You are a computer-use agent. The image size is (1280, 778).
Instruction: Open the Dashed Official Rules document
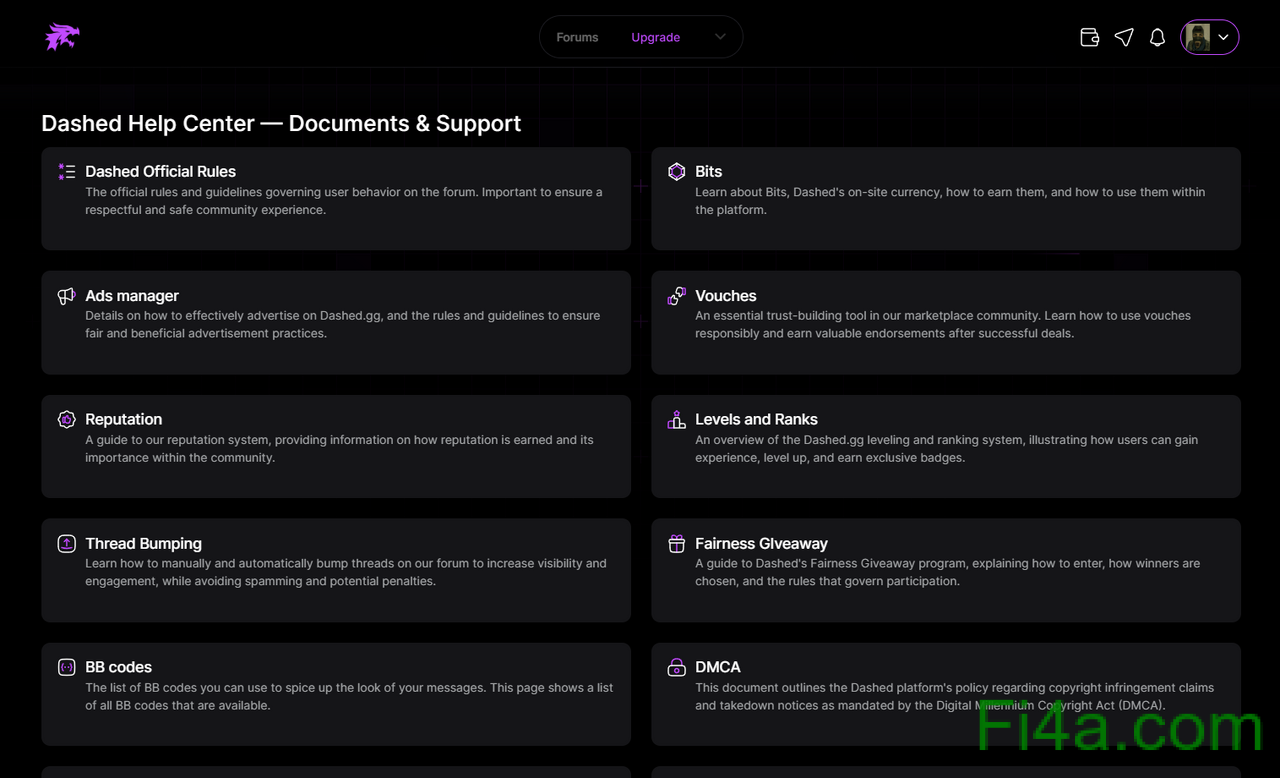(x=160, y=172)
